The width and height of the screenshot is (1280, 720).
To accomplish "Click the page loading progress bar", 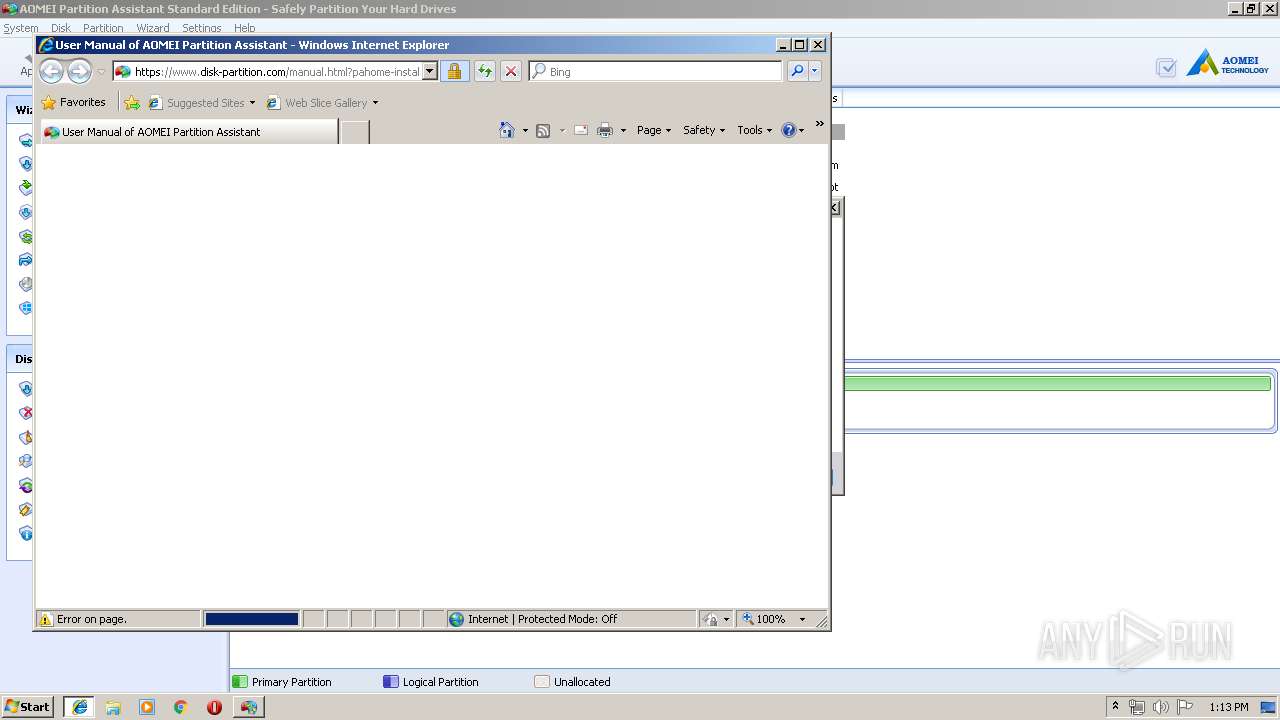I will point(252,619).
